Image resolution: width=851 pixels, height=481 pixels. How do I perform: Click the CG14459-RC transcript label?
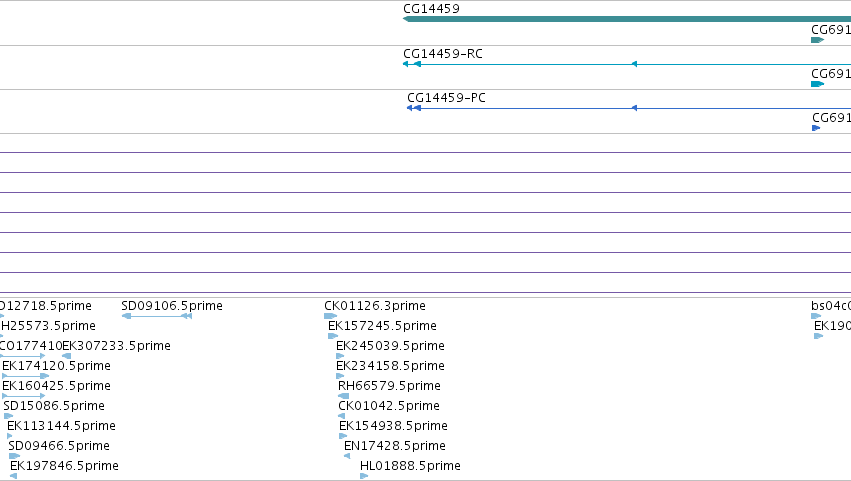(x=443, y=54)
